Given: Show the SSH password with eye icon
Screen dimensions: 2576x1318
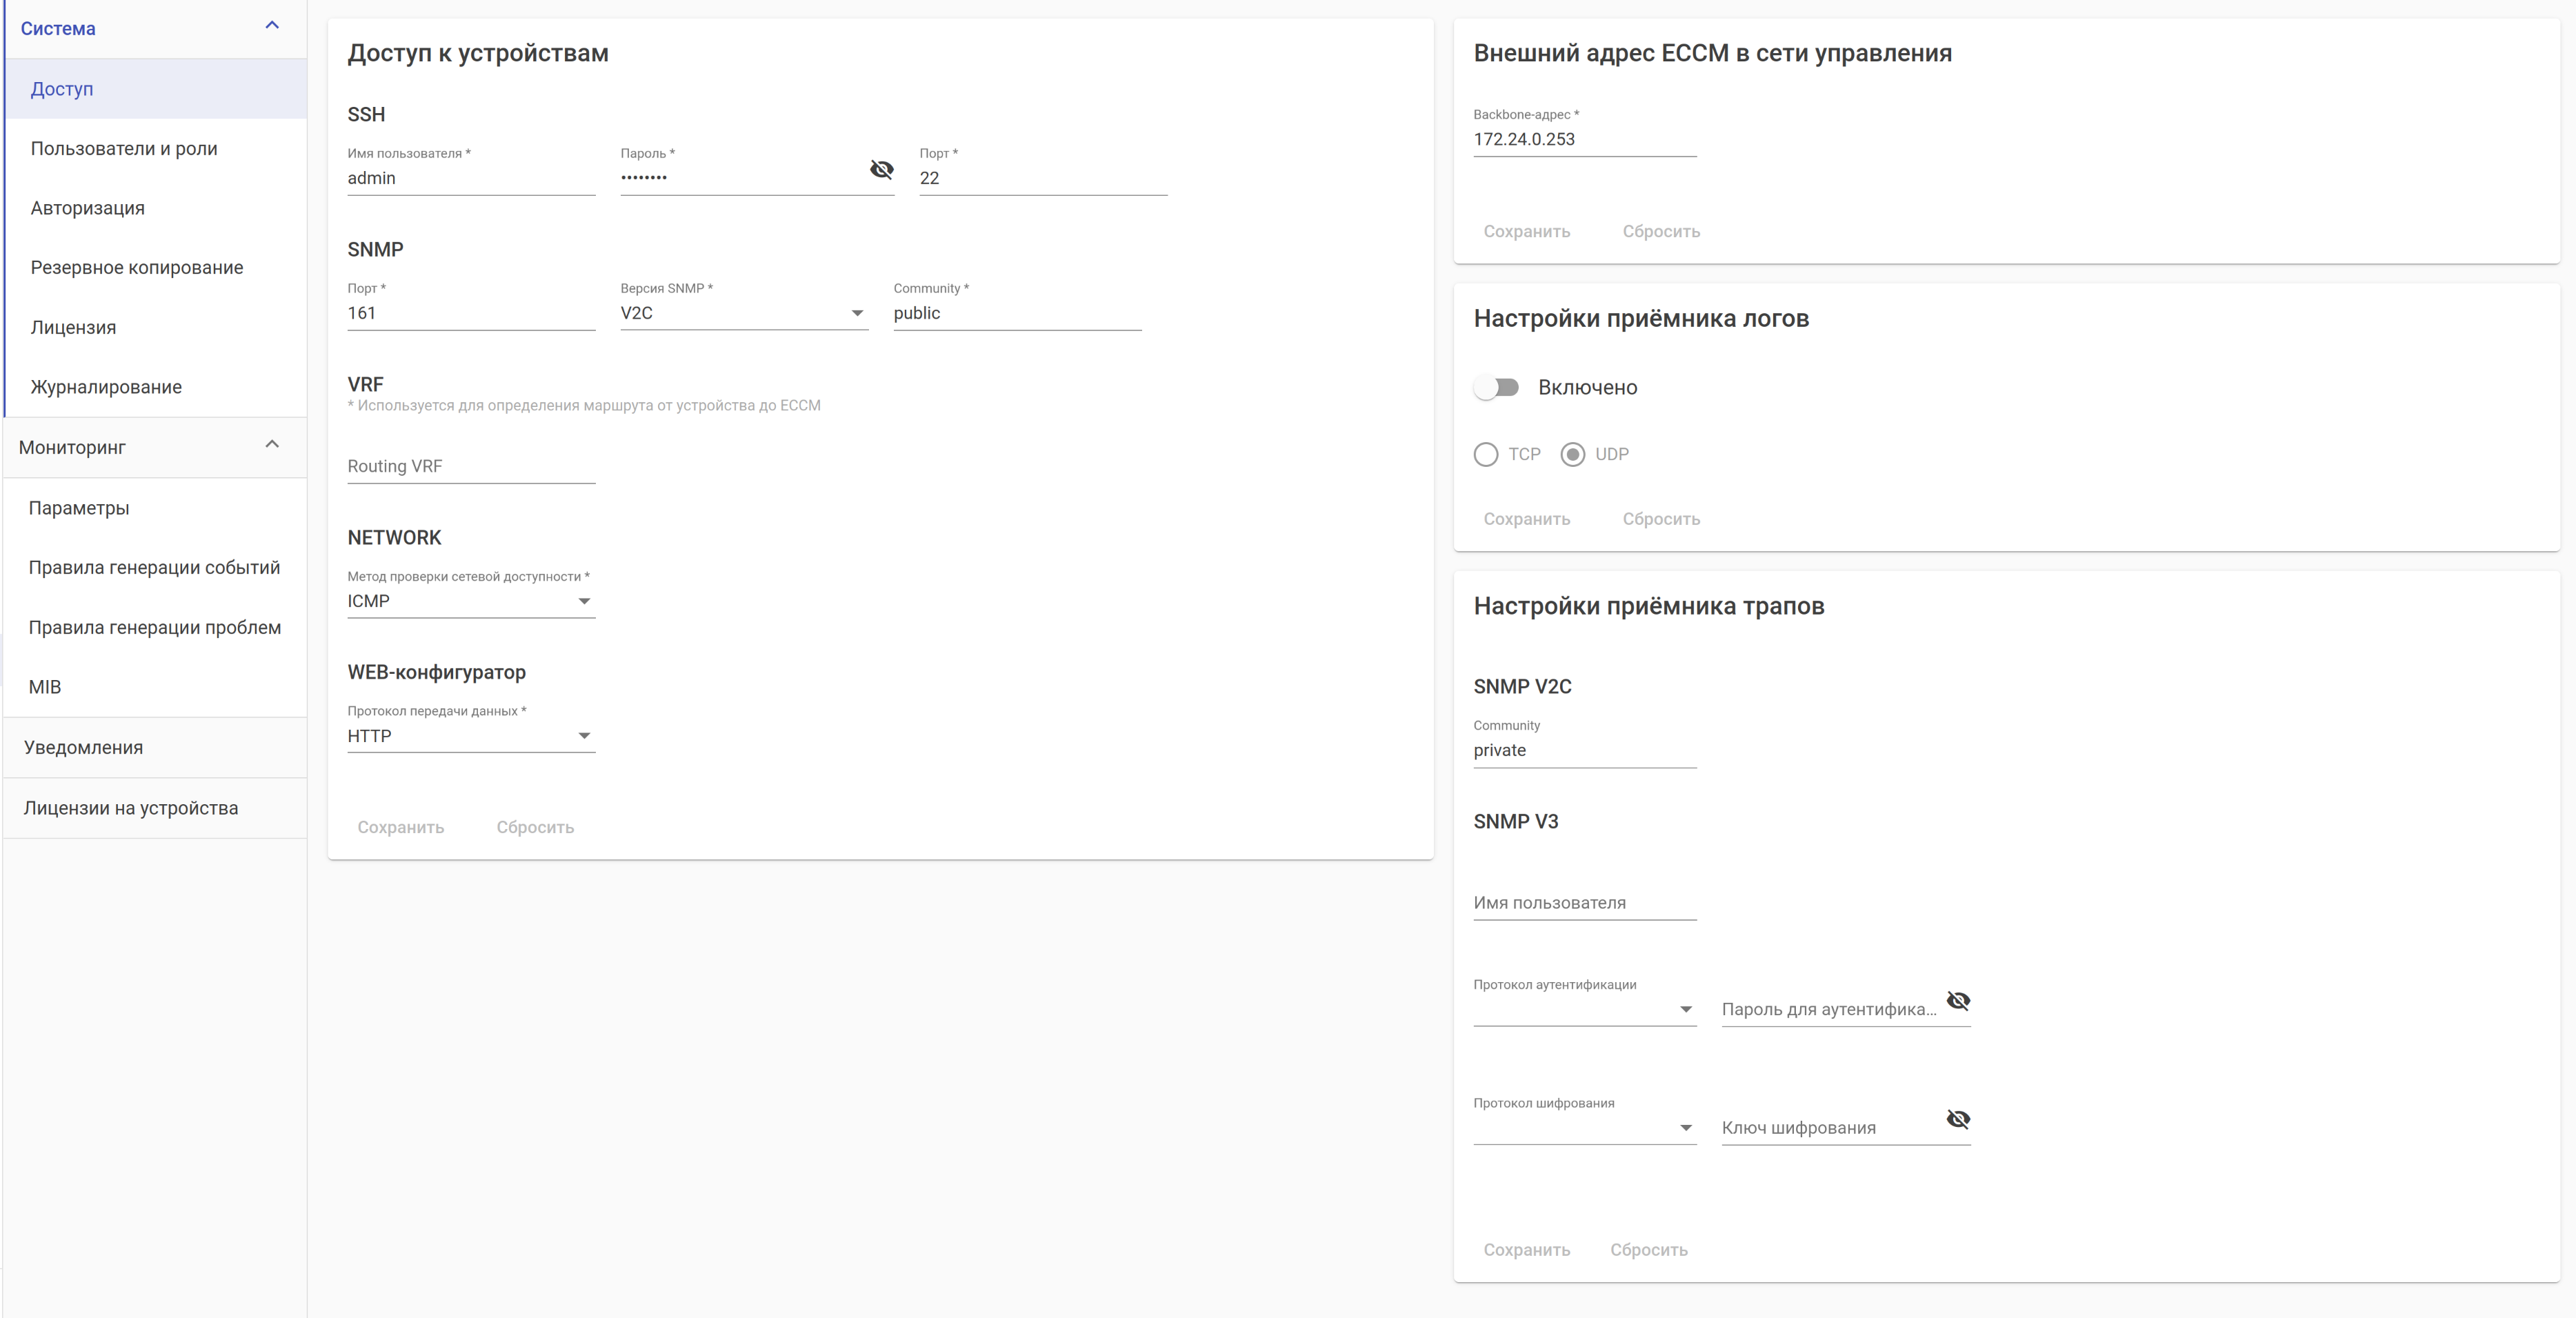Looking at the screenshot, I should coord(881,170).
